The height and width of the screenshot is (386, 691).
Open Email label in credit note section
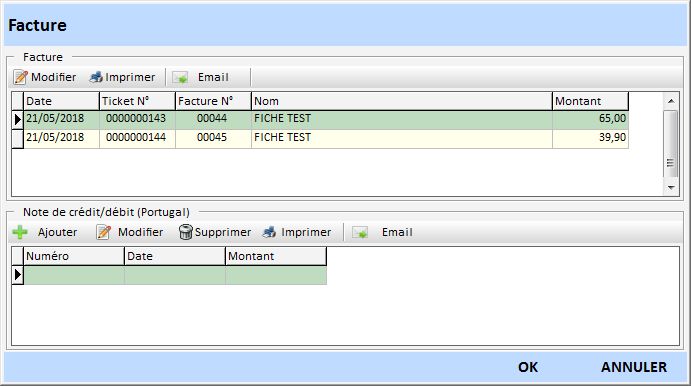398,232
